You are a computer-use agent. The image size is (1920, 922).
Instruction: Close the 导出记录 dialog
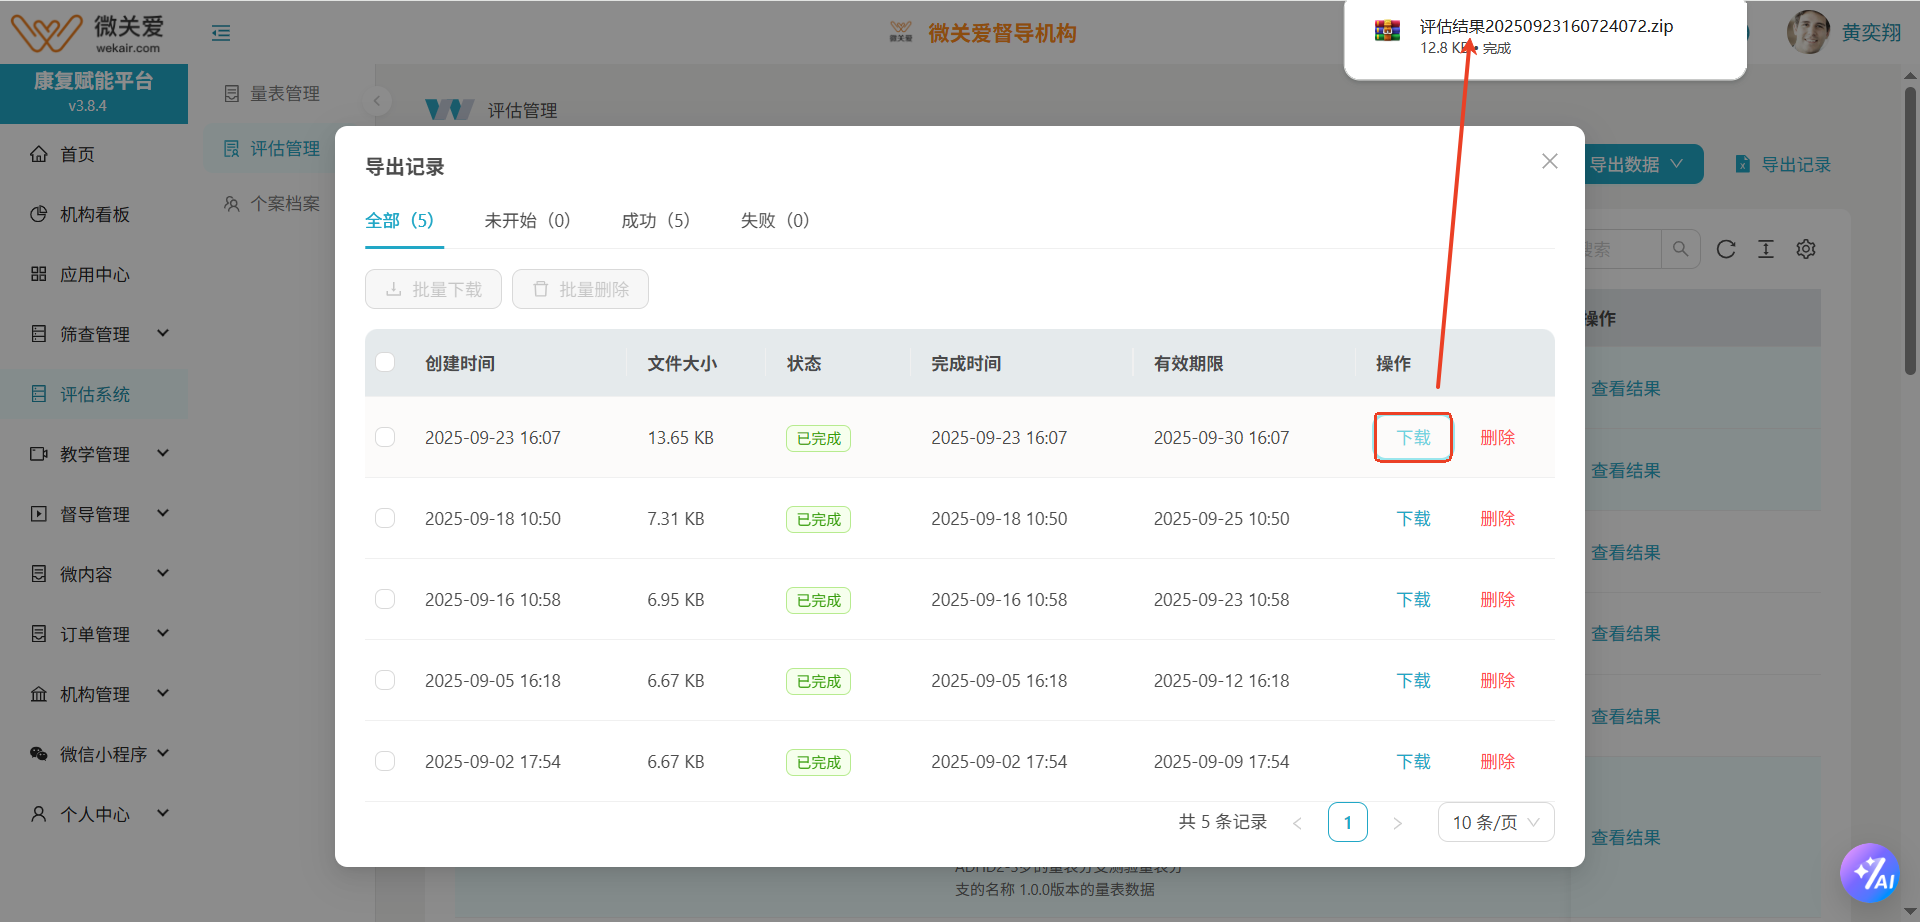point(1550,161)
